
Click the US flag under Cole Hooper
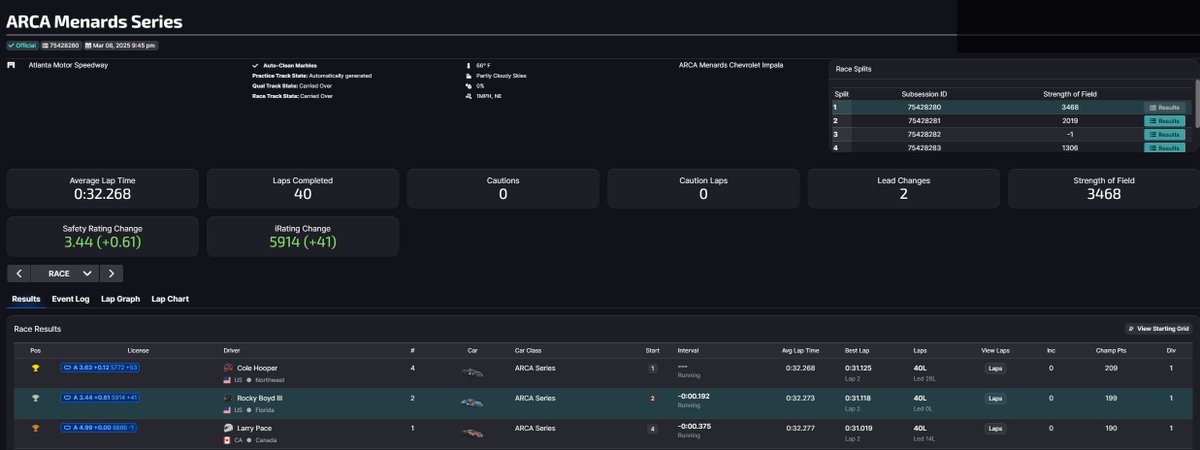click(228, 380)
